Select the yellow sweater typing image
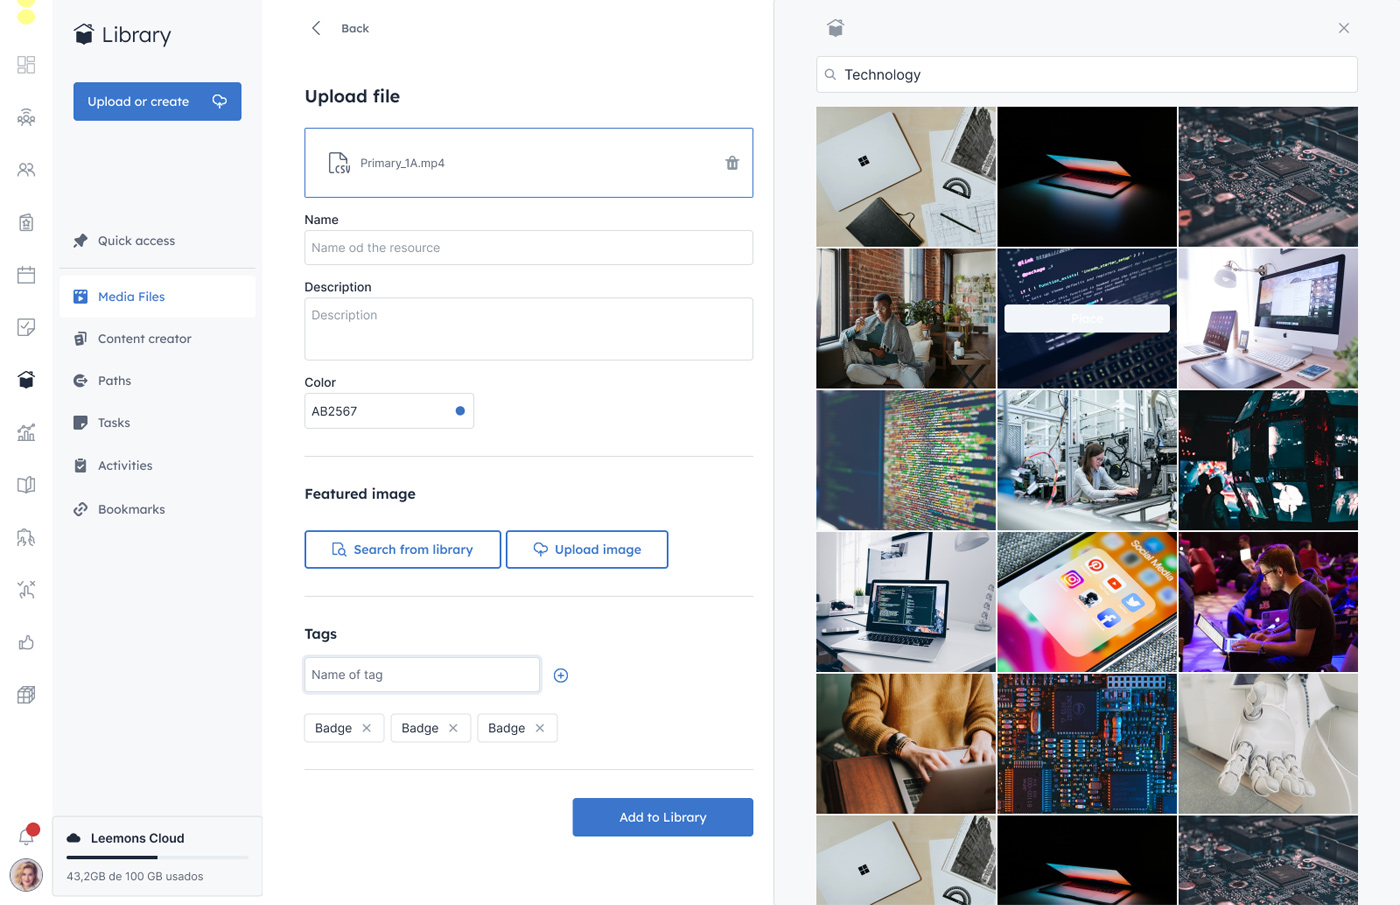The height and width of the screenshot is (905, 1400). [906, 744]
